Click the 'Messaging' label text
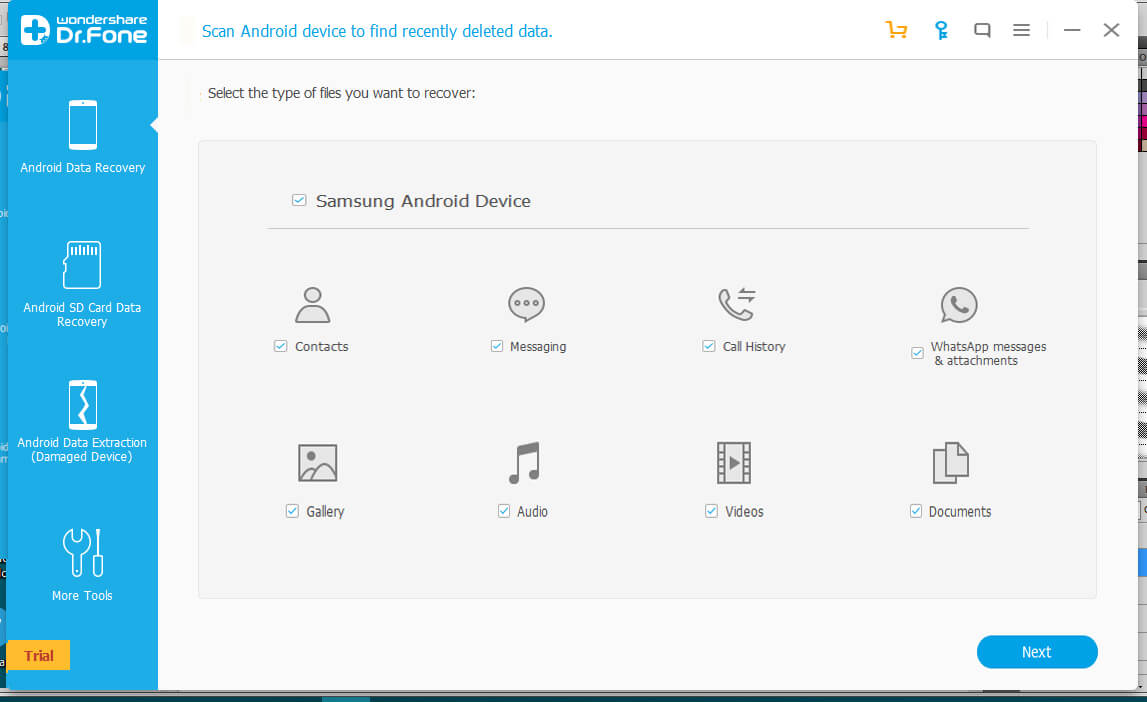Image resolution: width=1147 pixels, height=702 pixels. [538, 347]
